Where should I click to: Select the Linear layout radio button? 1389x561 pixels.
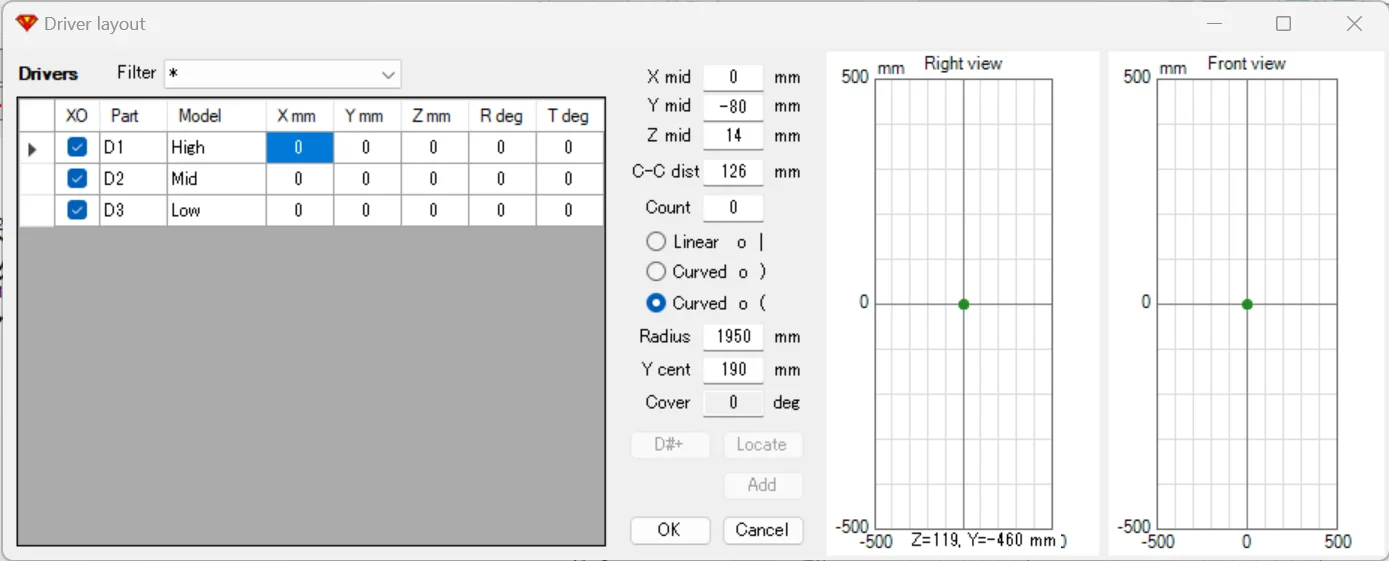point(656,242)
